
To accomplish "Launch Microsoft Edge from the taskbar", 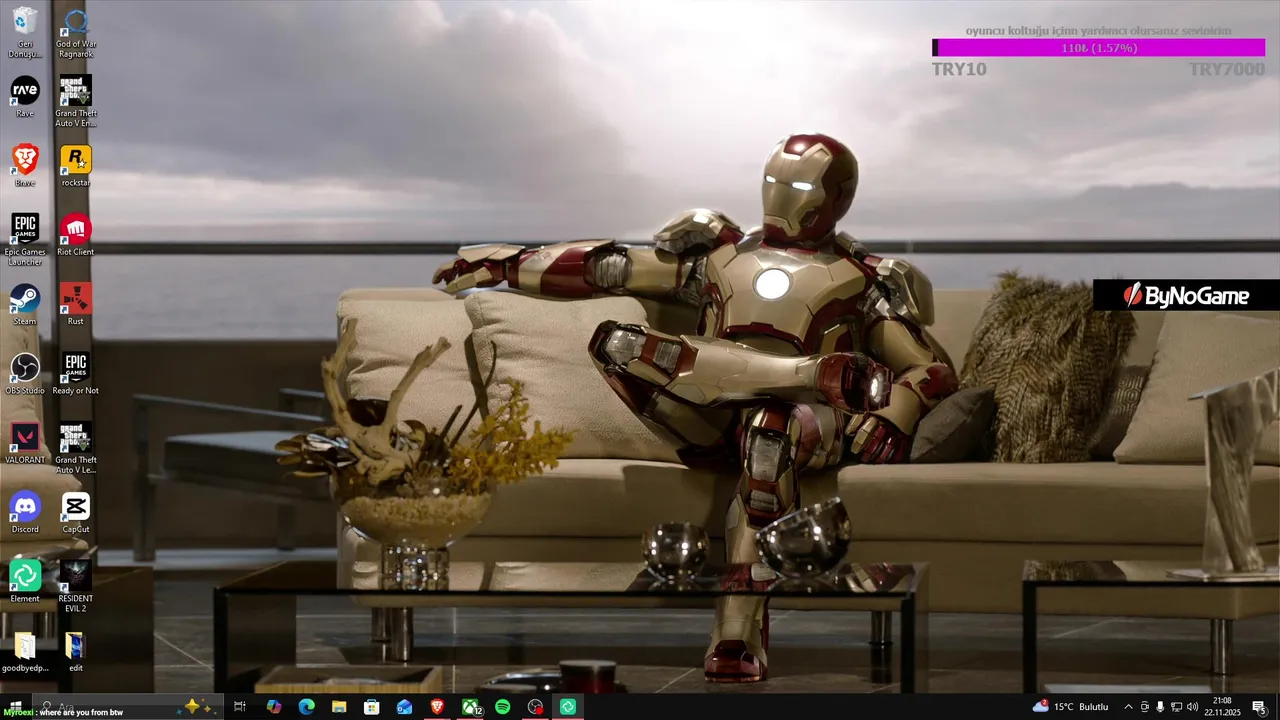I will pyautogui.click(x=307, y=707).
